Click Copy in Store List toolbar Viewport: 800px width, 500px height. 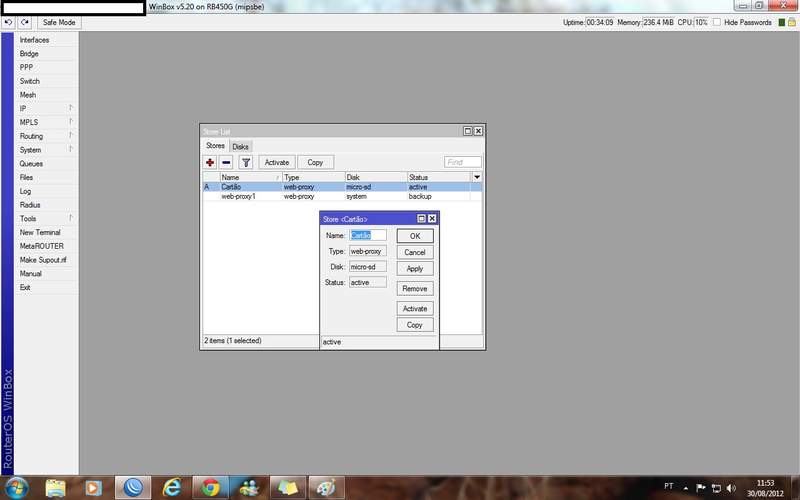coord(315,162)
